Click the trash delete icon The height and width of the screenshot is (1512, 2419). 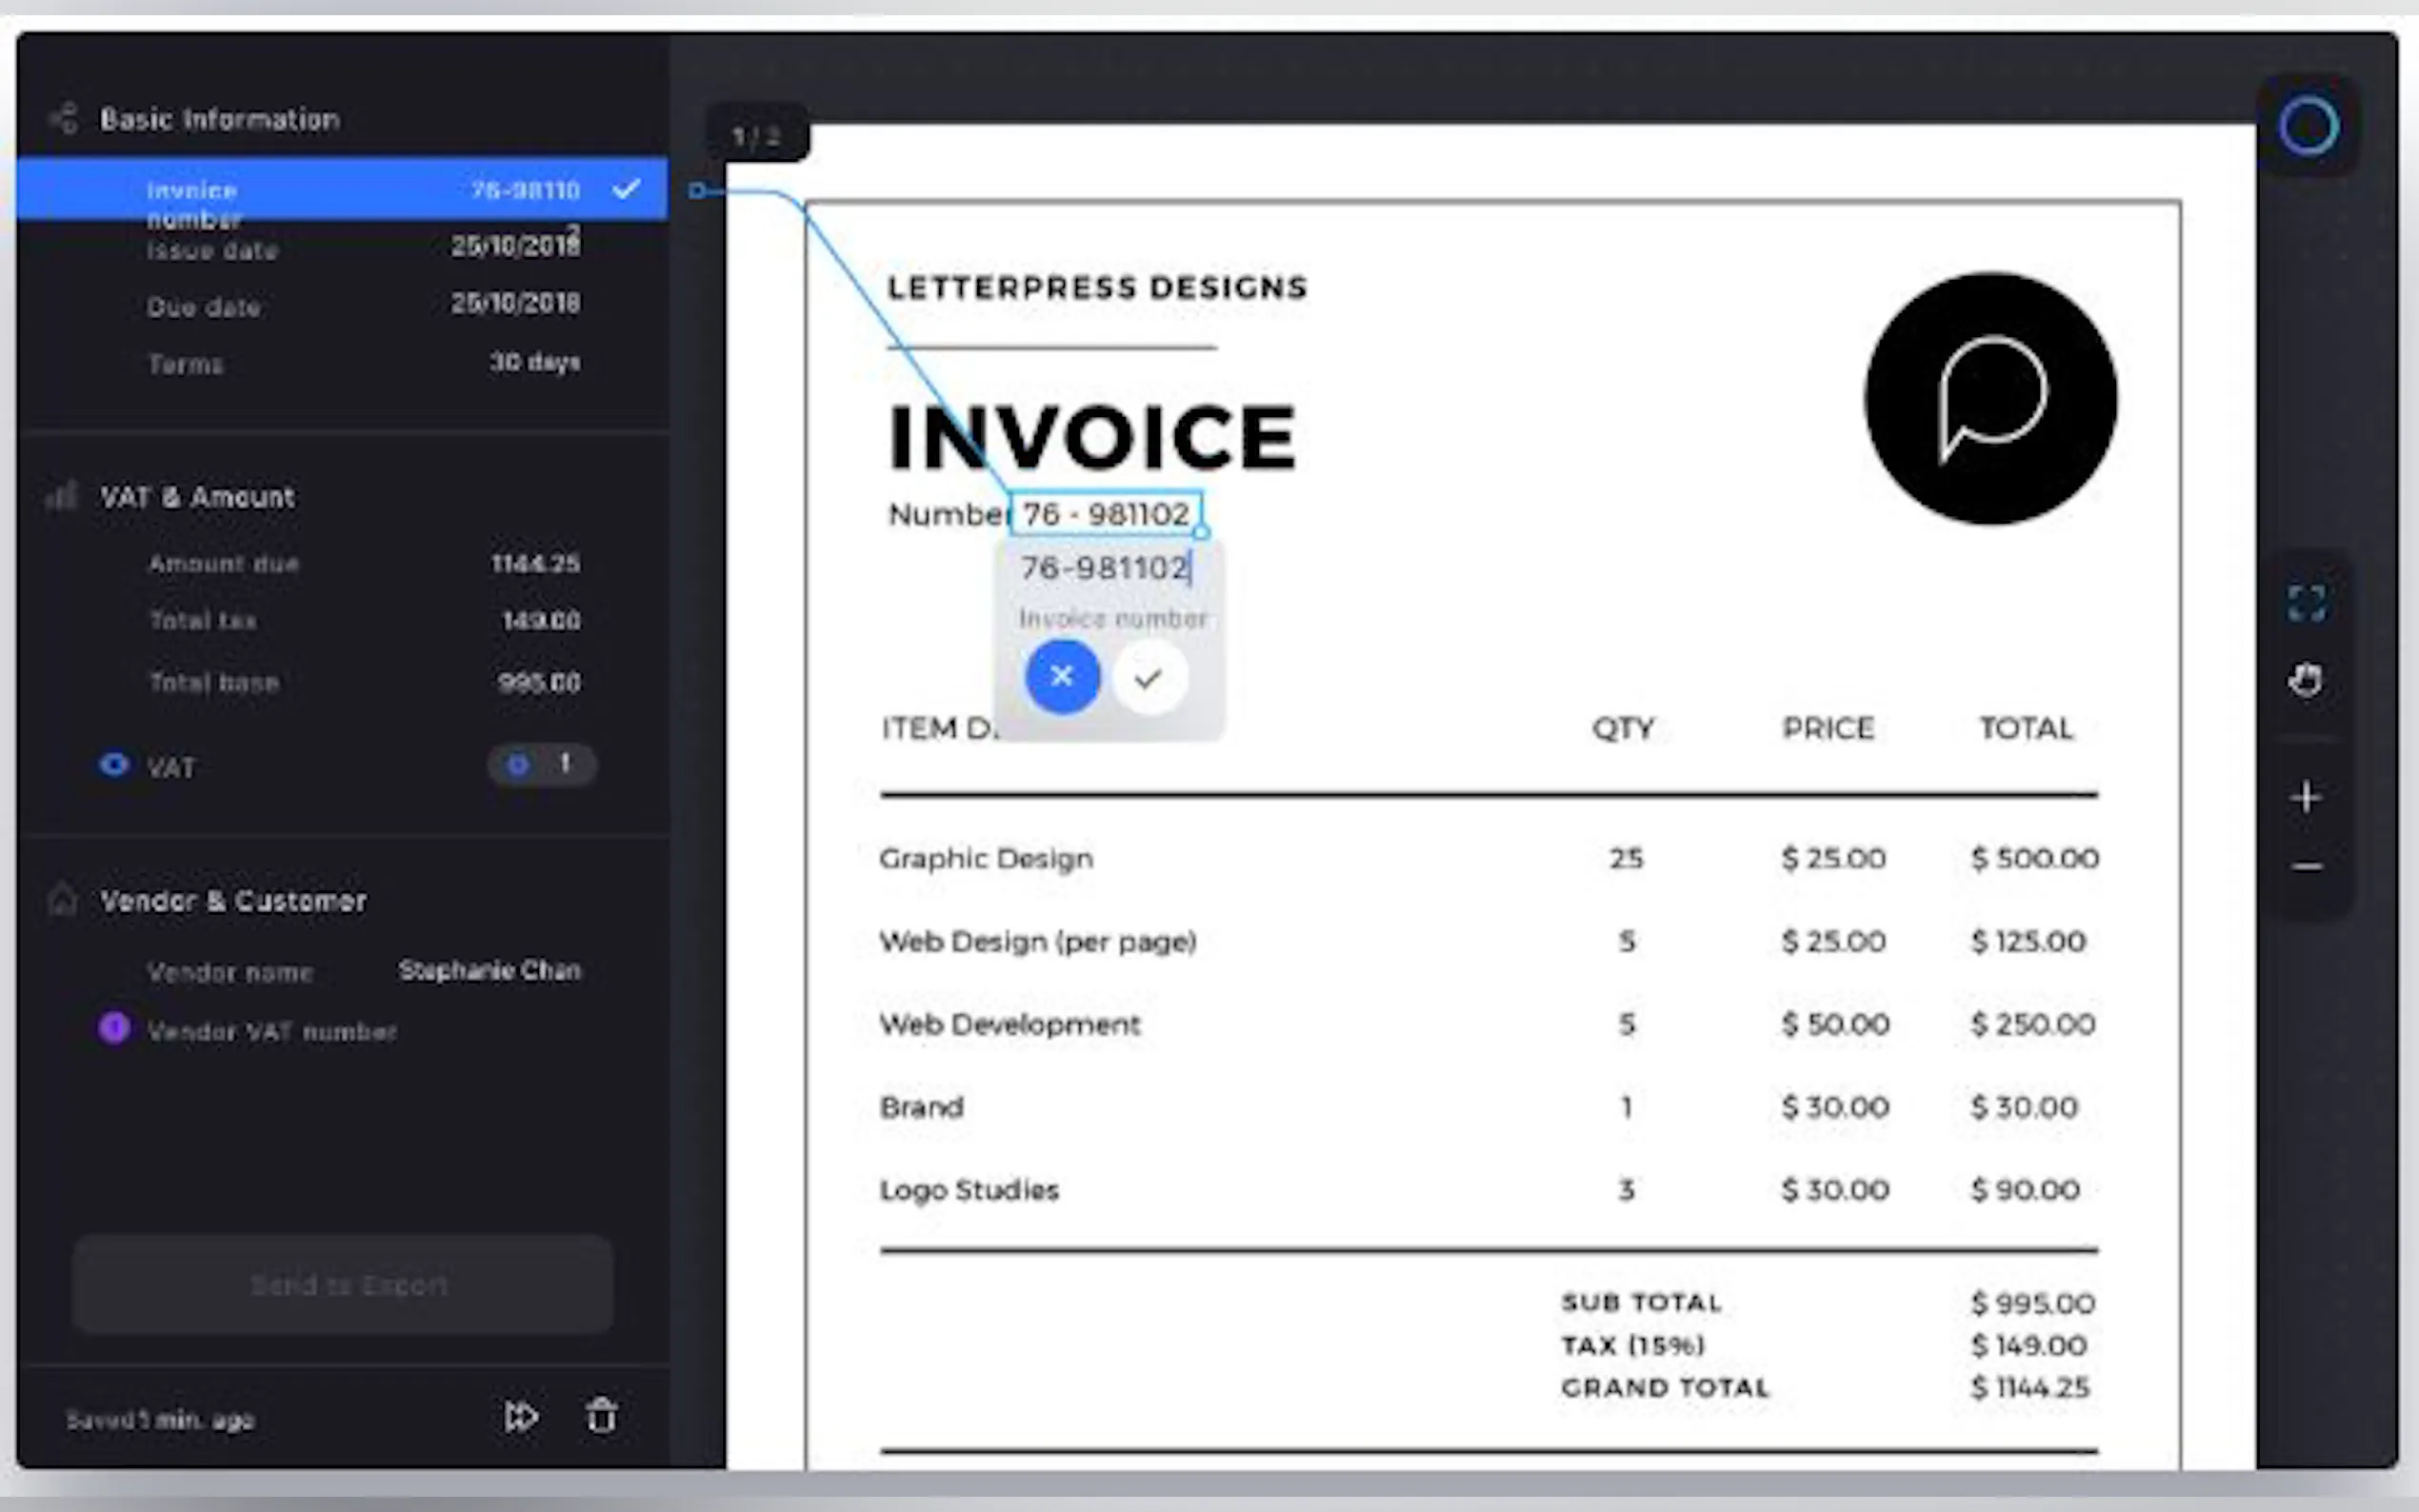601,1416
